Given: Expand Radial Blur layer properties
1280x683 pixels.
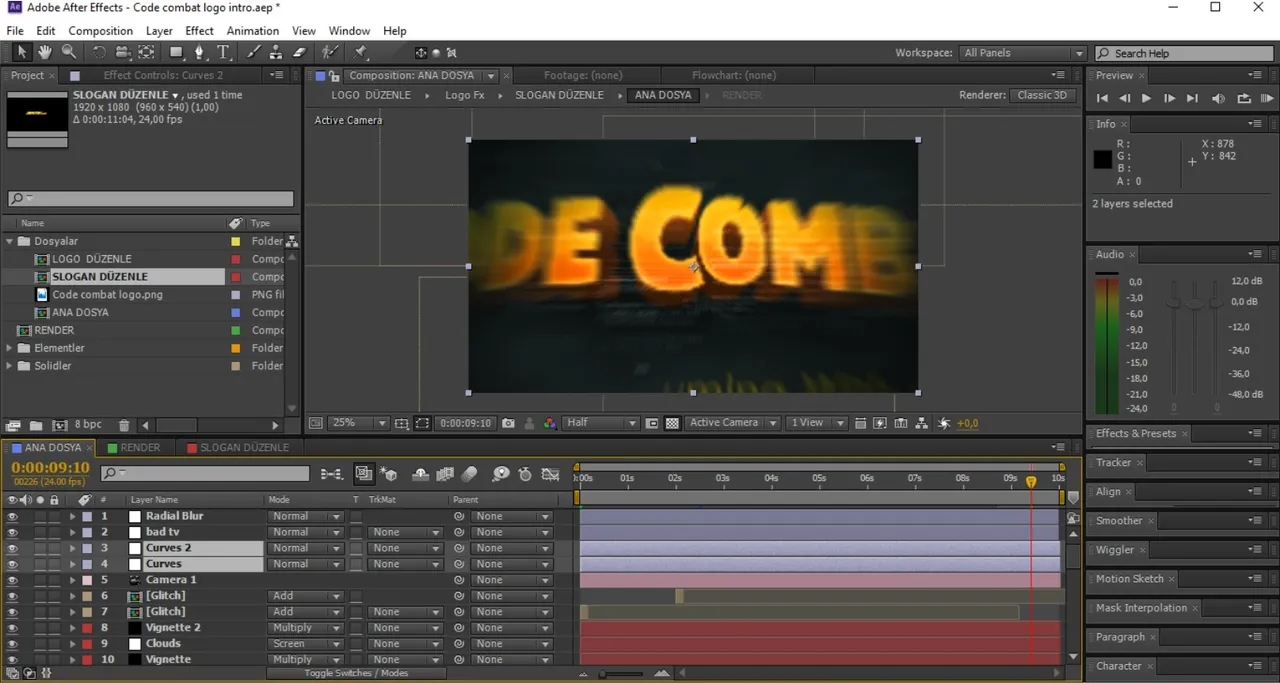Looking at the screenshot, I should [x=72, y=516].
